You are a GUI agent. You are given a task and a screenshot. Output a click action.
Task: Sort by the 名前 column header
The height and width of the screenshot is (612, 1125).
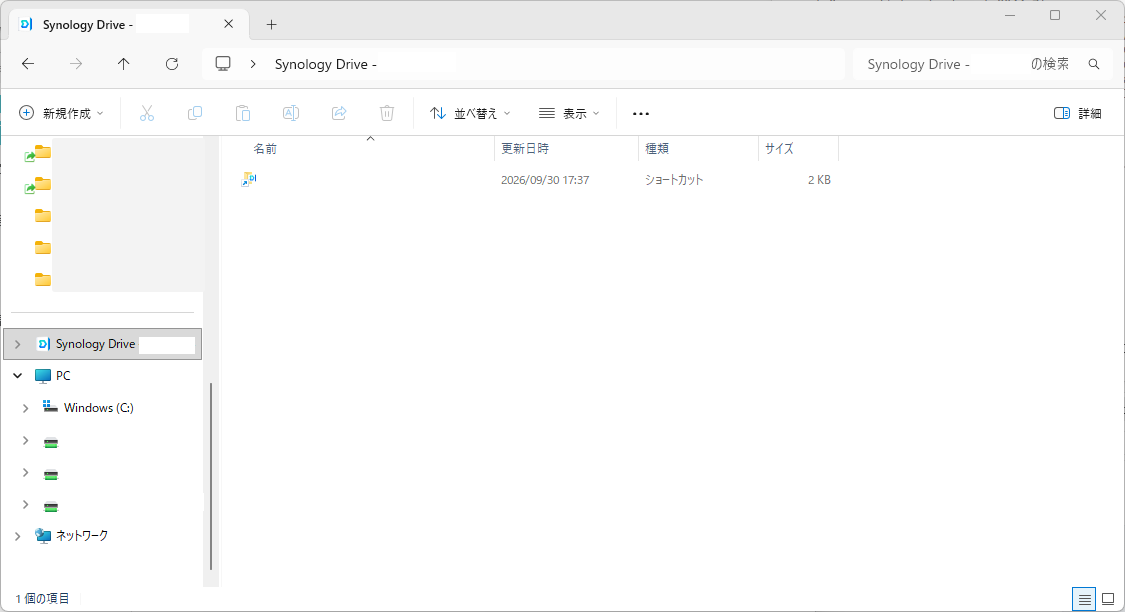(265, 149)
